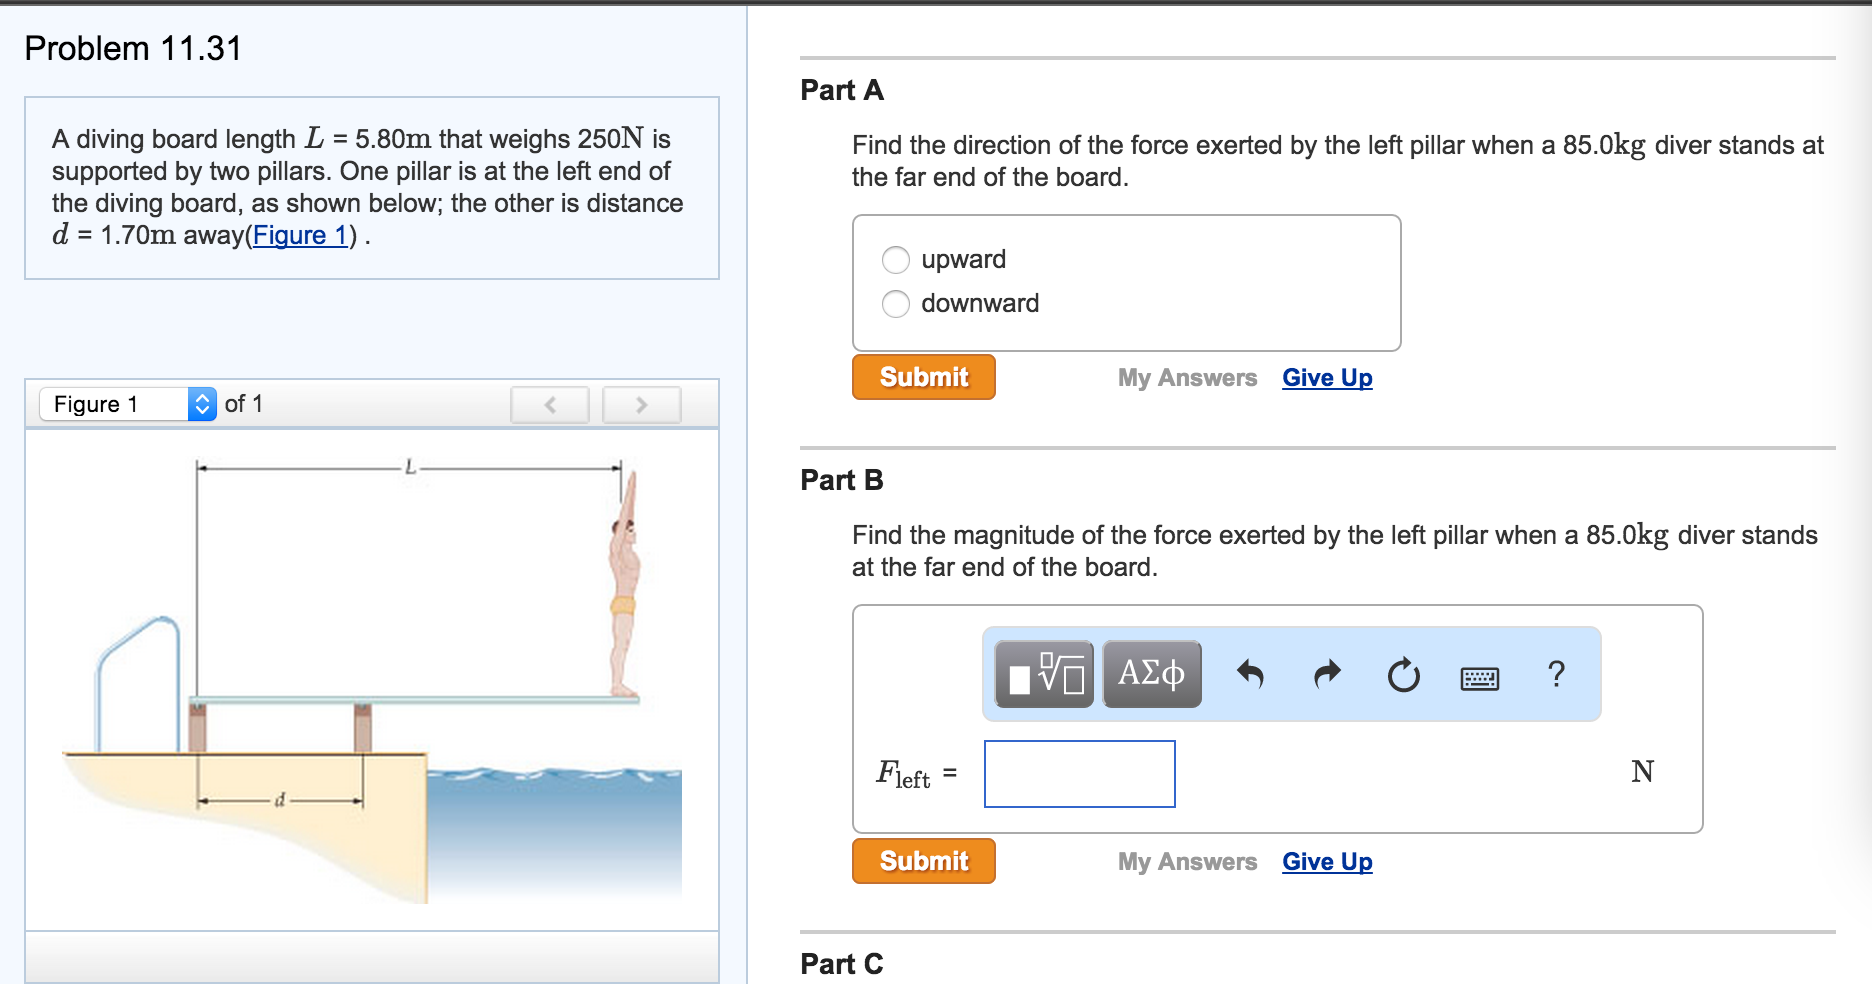
Task: Submit the Part A answer
Action: click(923, 377)
